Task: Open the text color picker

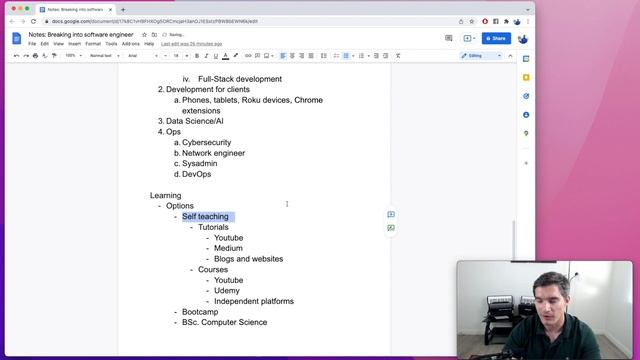Action: click(x=225, y=56)
